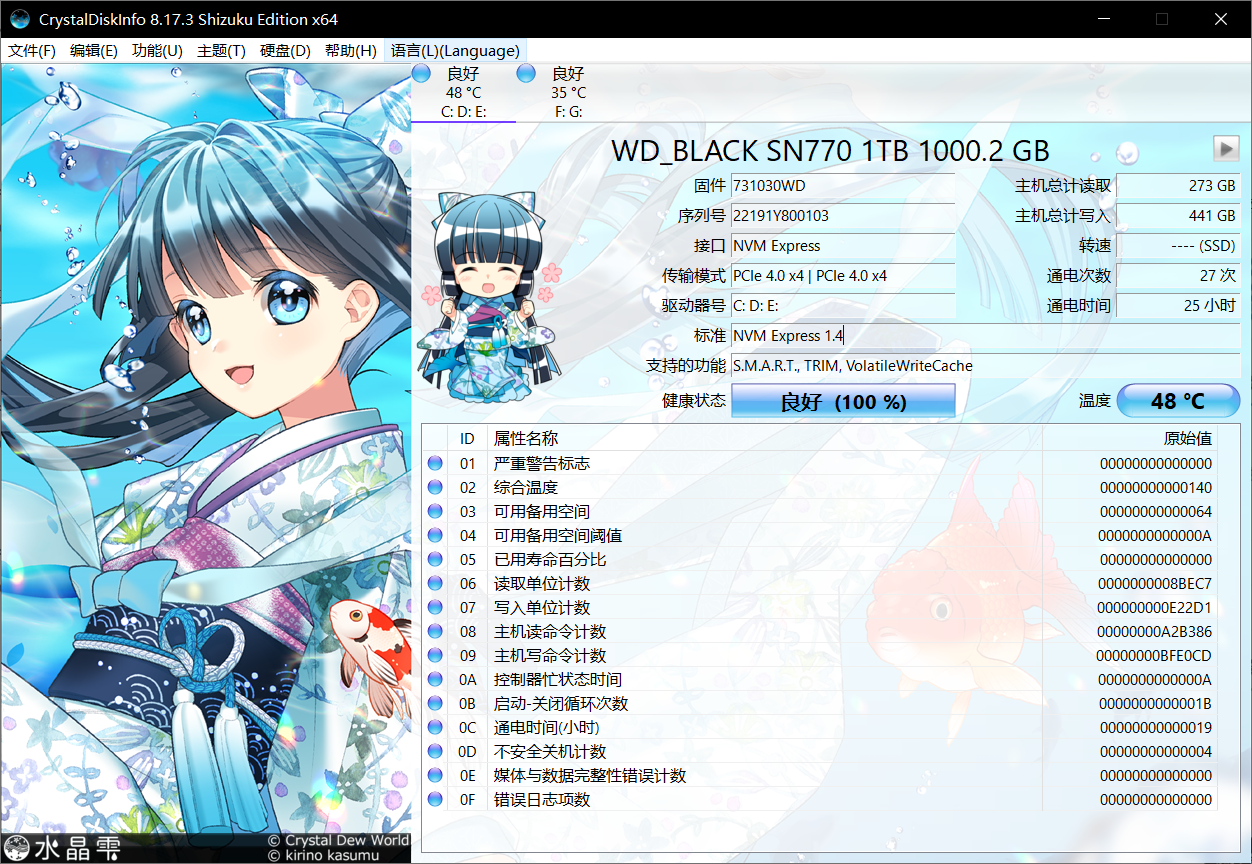Click the status orb of attribute 03
Screen dimensions: 1252x864
435,512
